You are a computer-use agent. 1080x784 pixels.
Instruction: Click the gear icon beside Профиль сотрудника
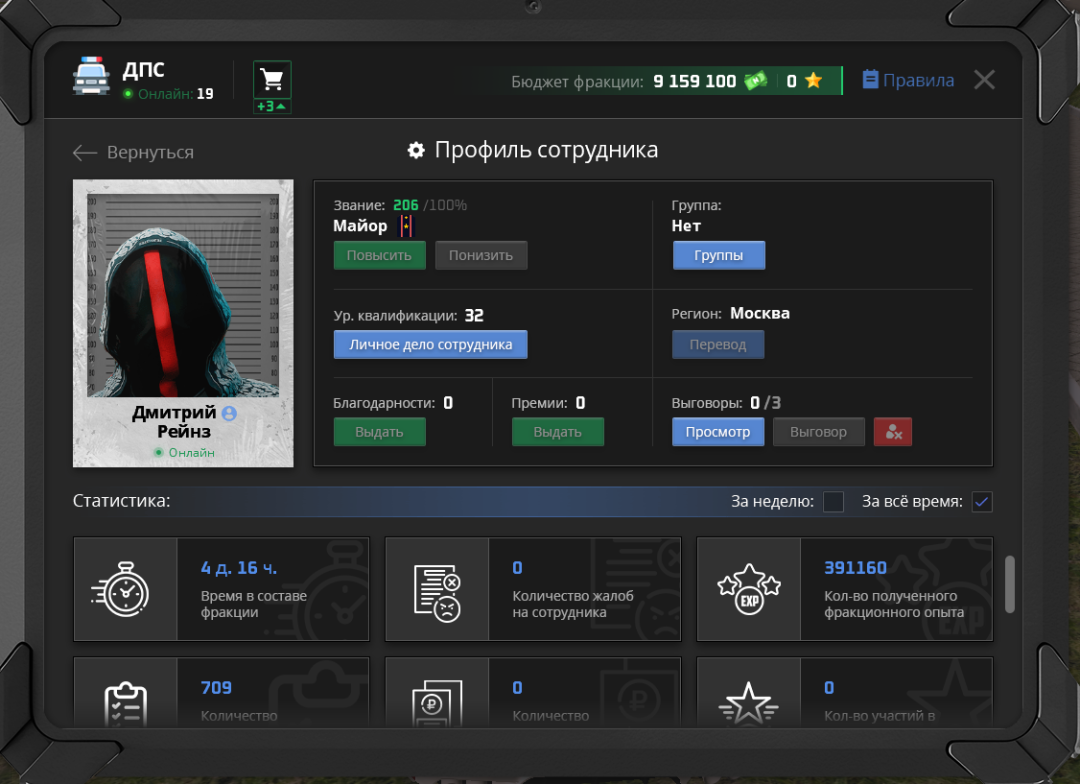416,150
